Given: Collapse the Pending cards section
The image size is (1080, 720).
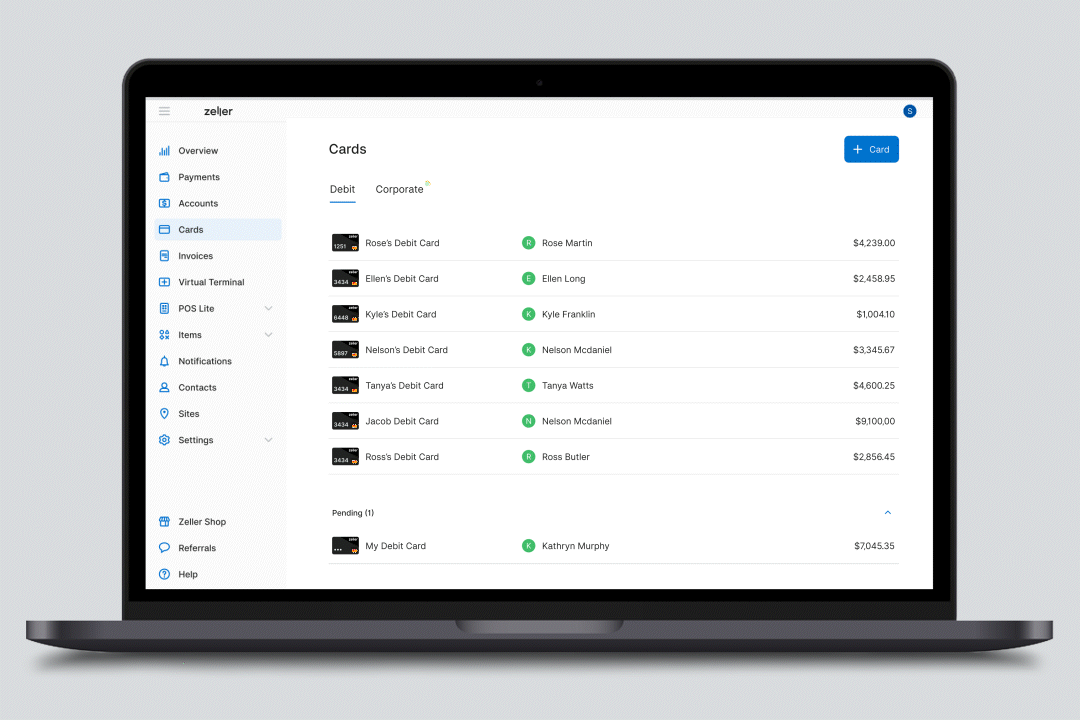Looking at the screenshot, I should pos(887,513).
